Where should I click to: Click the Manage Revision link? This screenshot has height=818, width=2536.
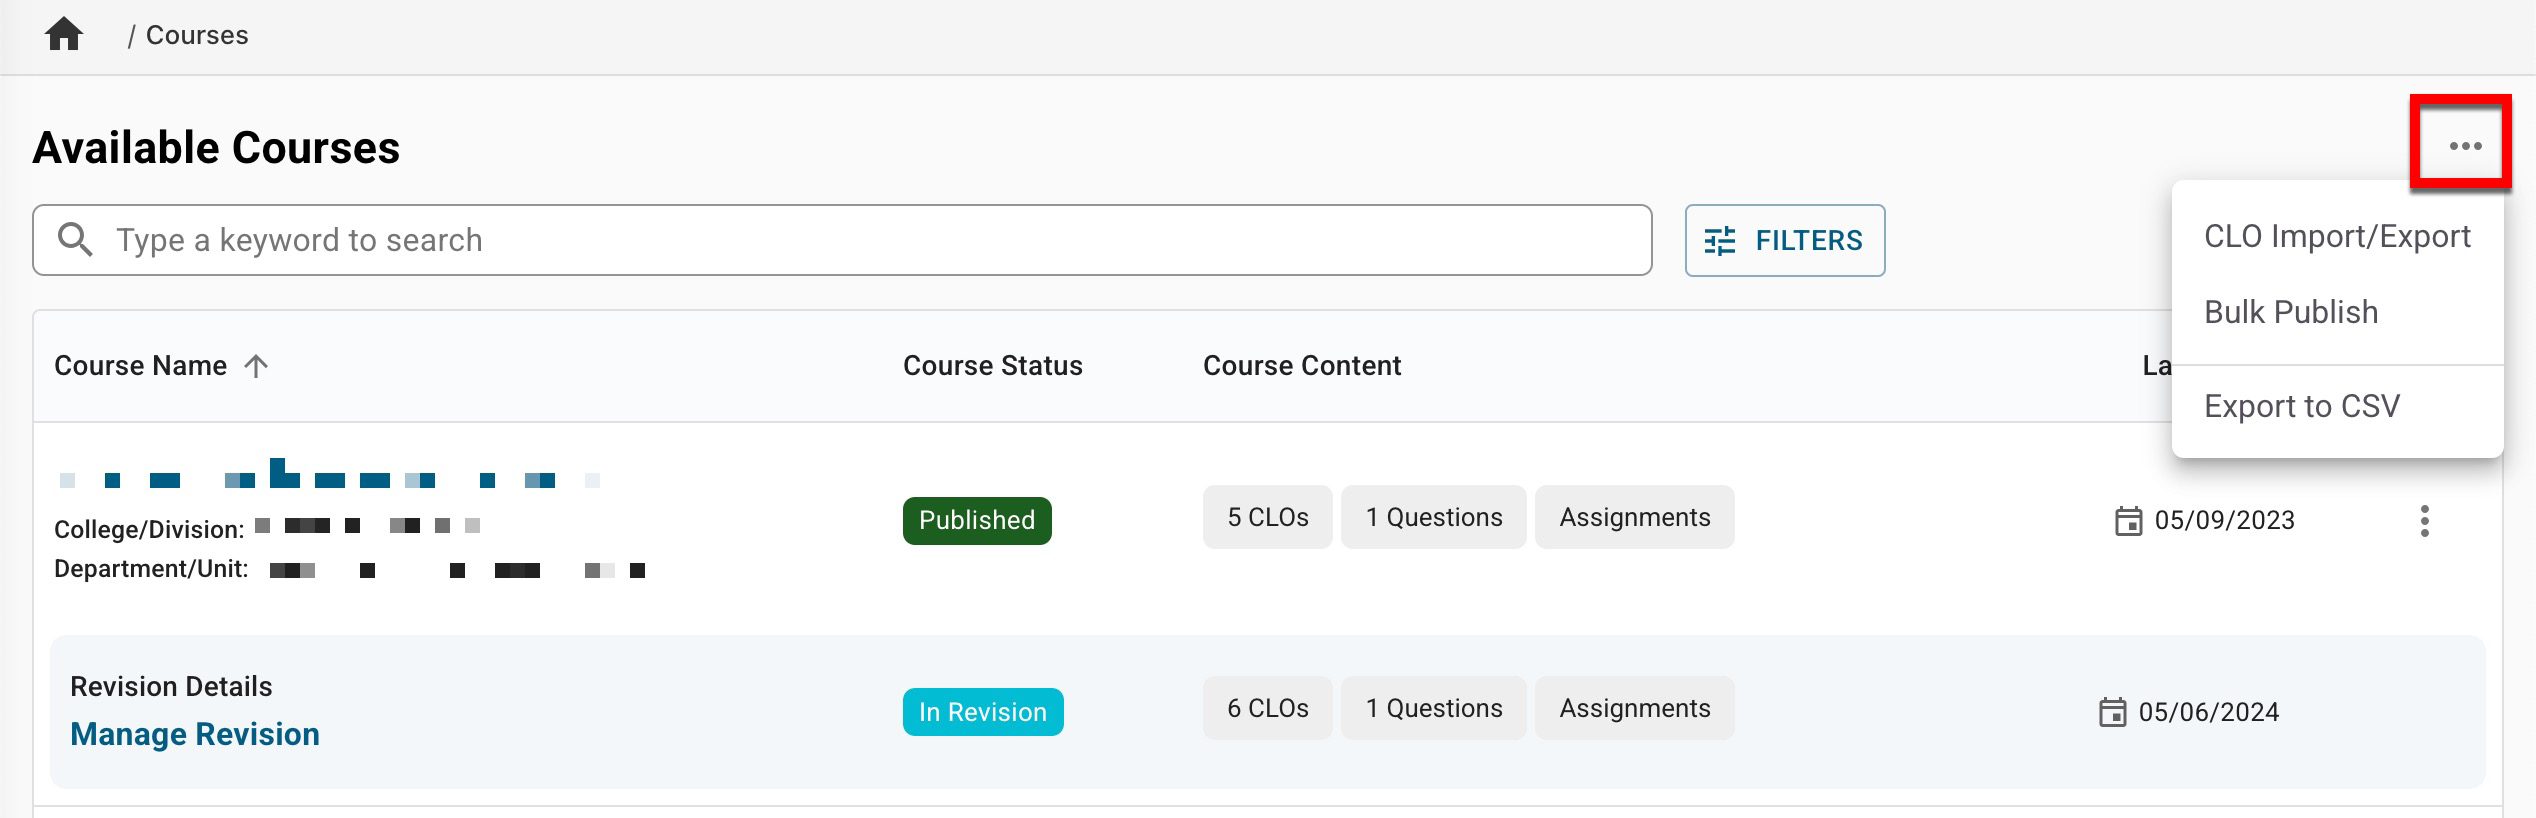click(x=195, y=734)
